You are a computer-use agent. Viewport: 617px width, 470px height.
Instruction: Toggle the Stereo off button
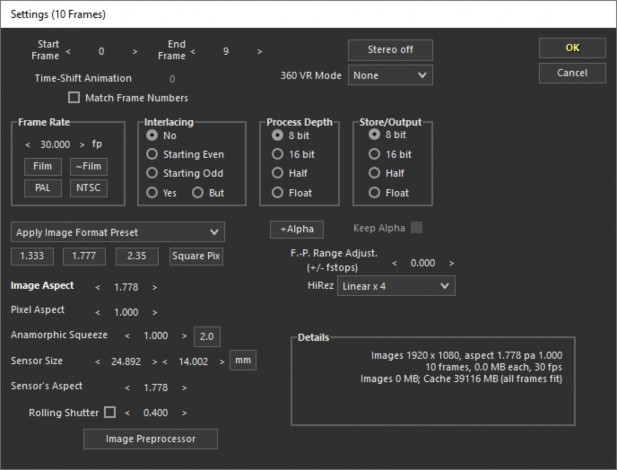[x=390, y=50]
